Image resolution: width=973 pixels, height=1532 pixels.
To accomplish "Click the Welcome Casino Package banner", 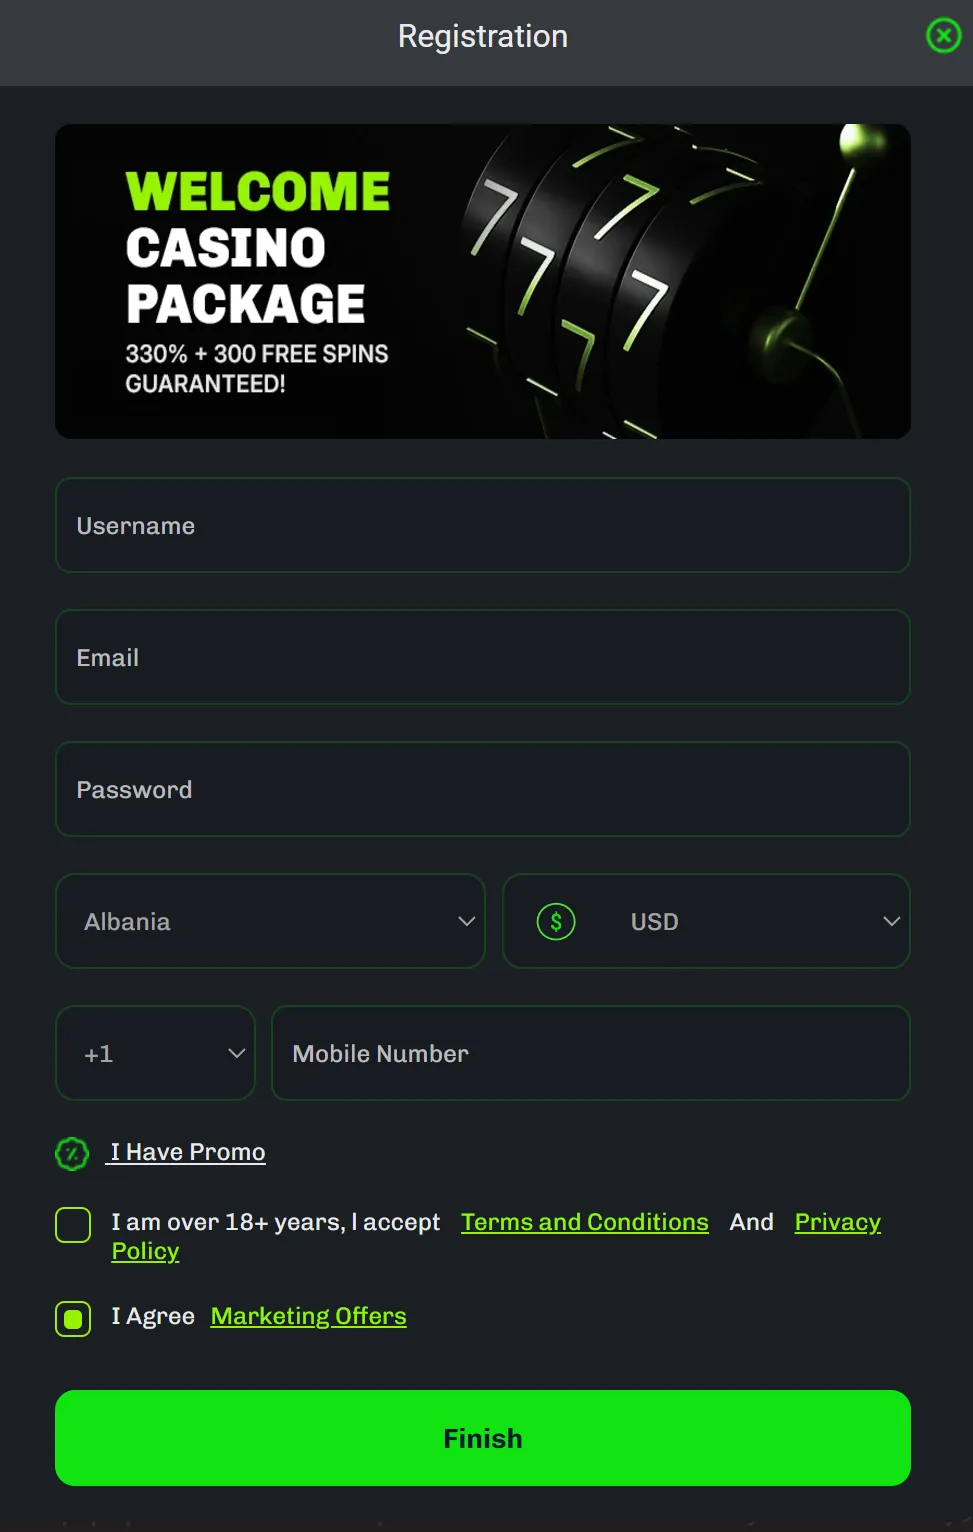I will point(483,281).
